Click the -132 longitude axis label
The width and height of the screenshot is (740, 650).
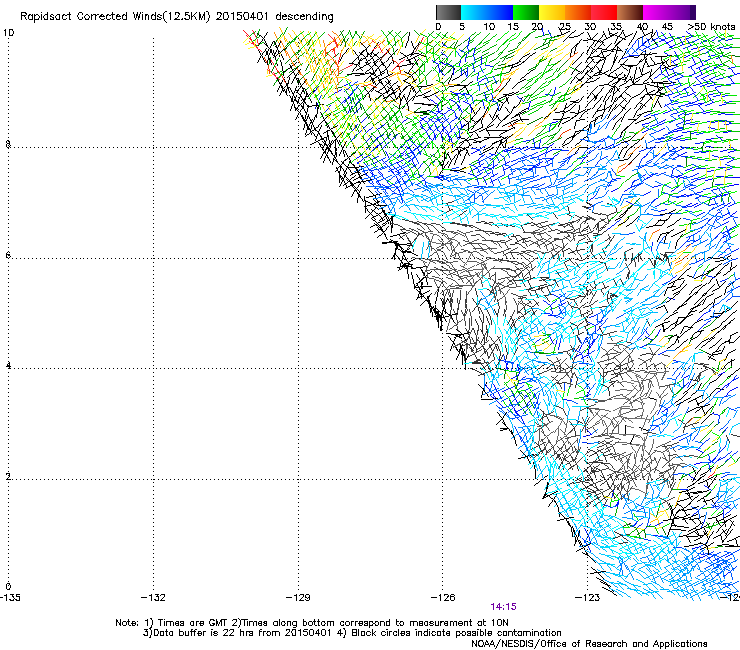[x=153, y=598]
